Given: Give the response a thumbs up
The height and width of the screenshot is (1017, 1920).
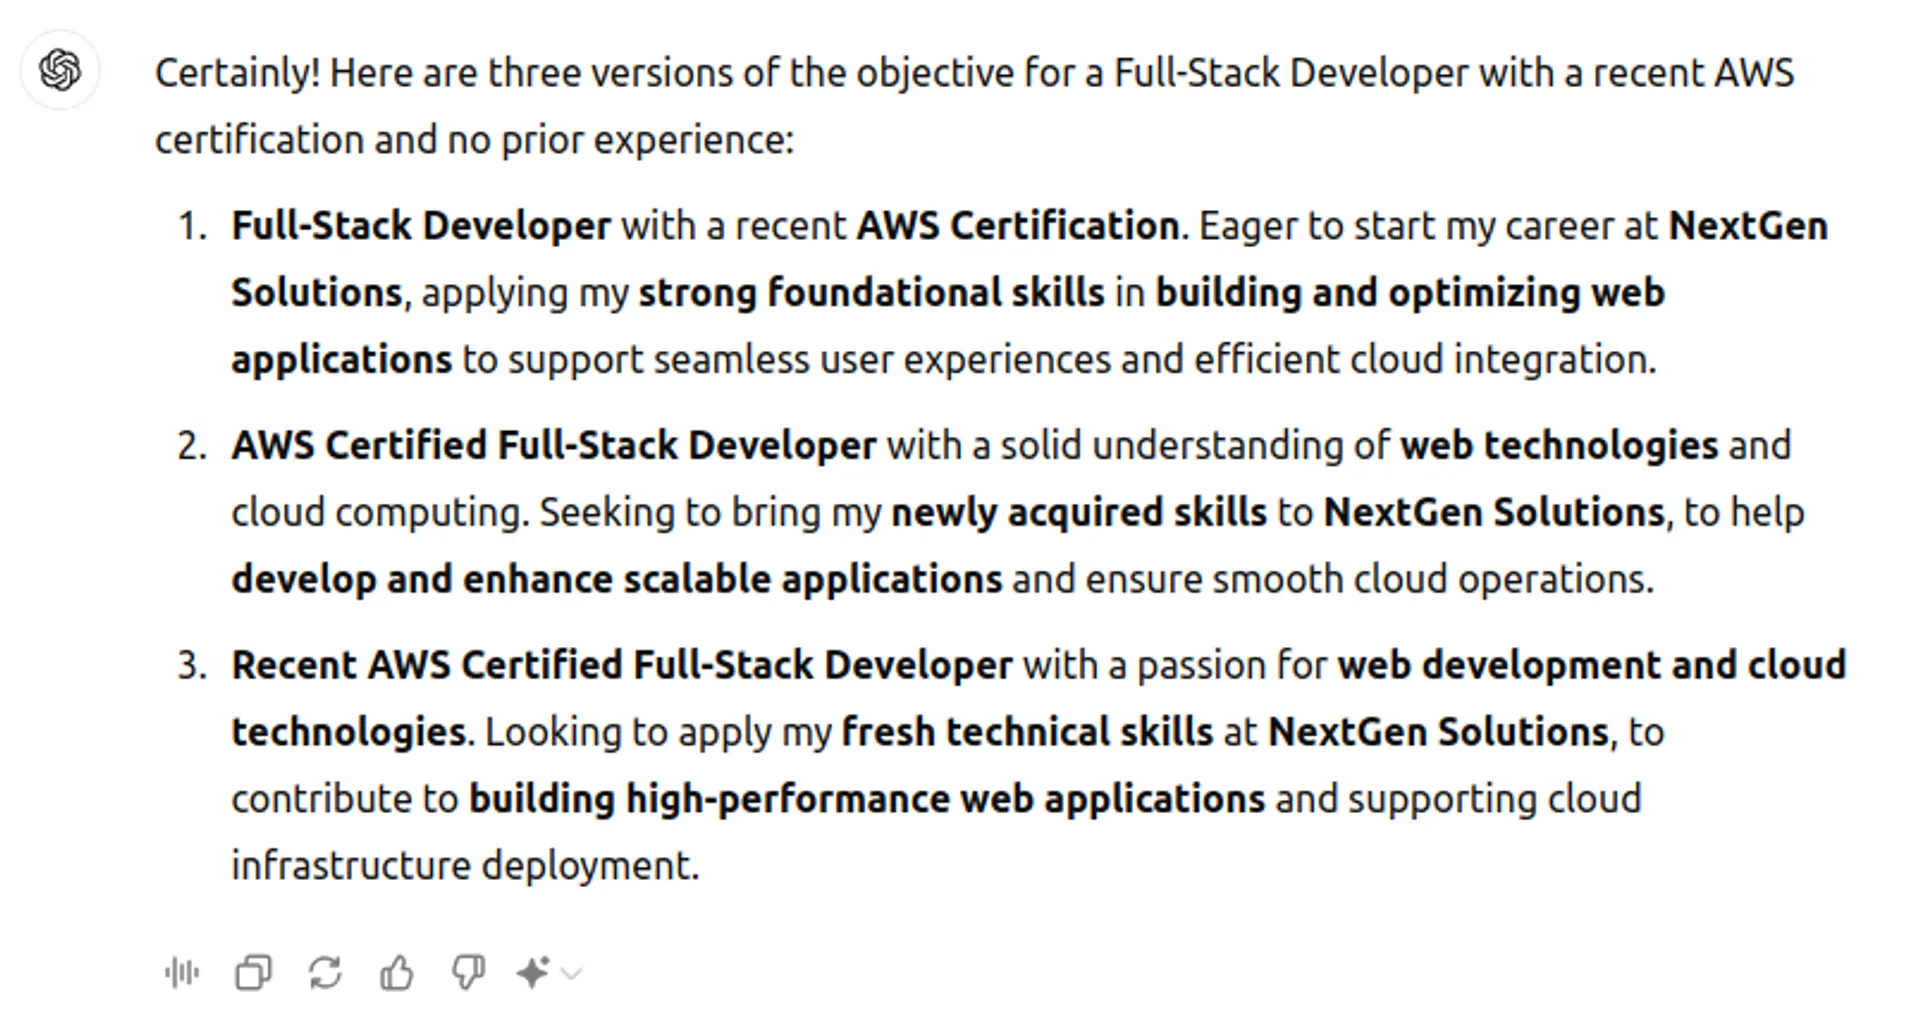Looking at the screenshot, I should click(x=397, y=972).
